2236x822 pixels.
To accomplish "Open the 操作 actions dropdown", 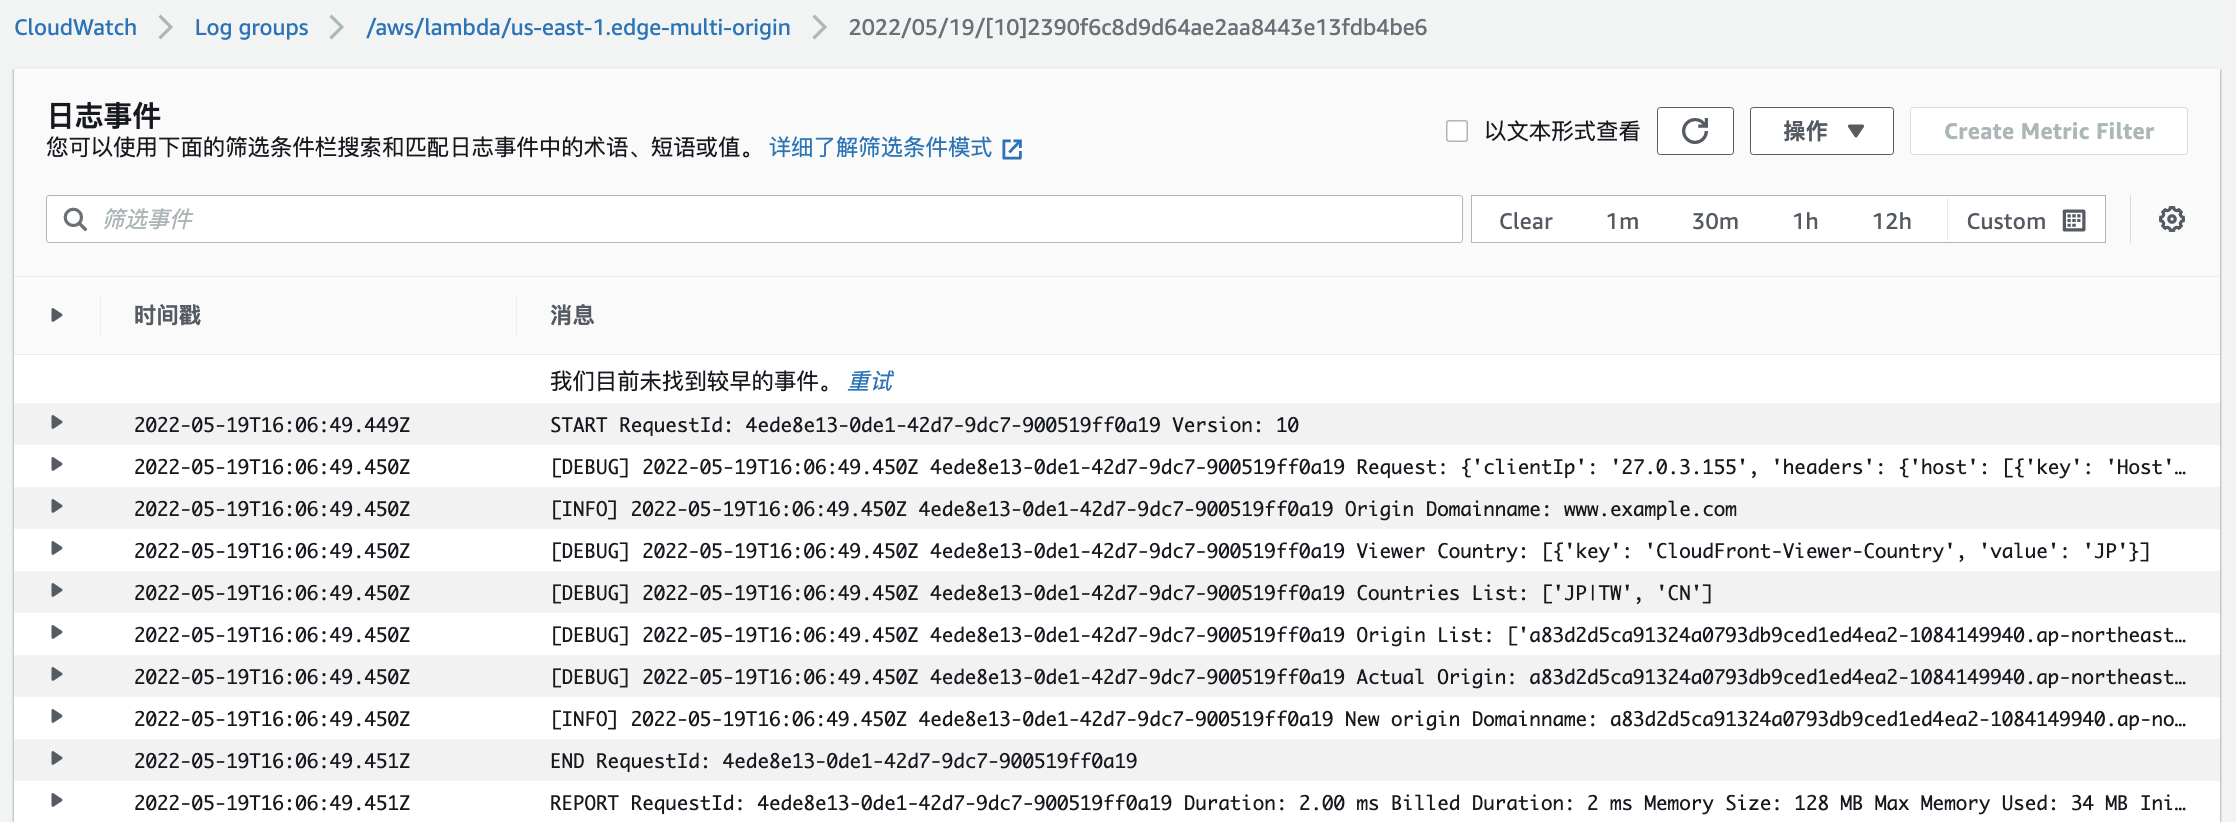I will point(1821,131).
